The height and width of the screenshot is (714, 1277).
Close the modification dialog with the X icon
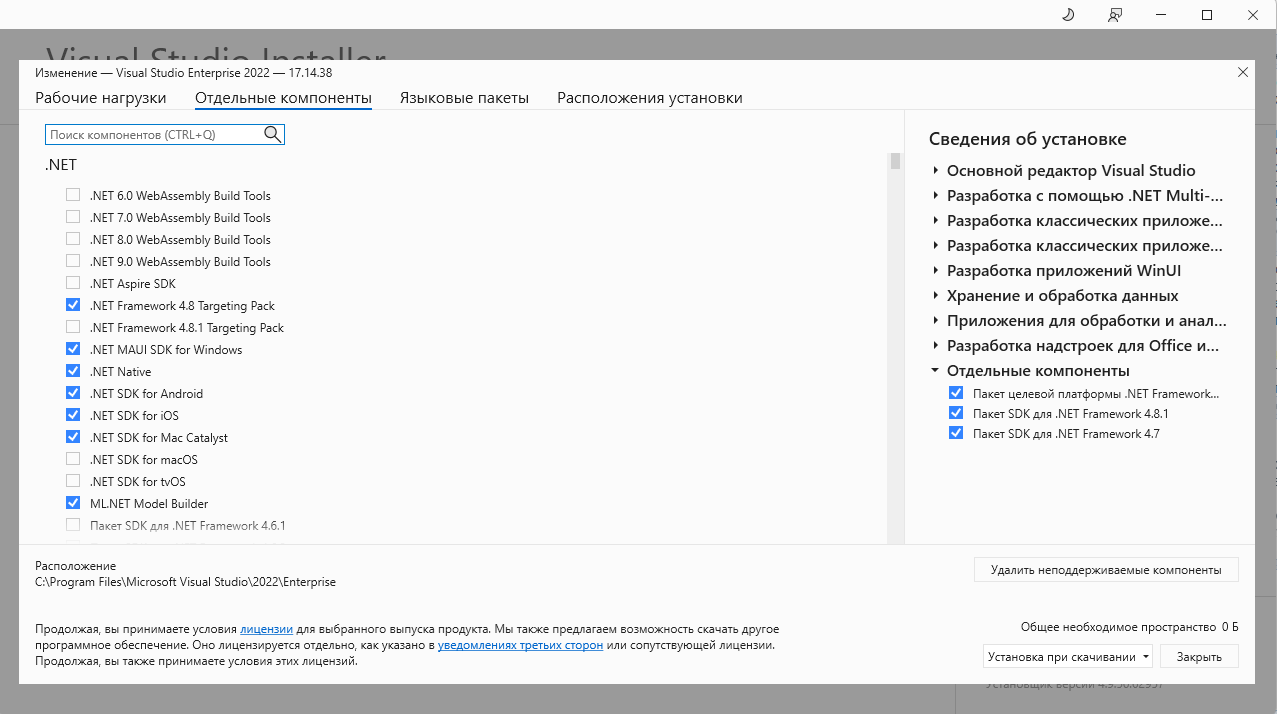[1243, 72]
